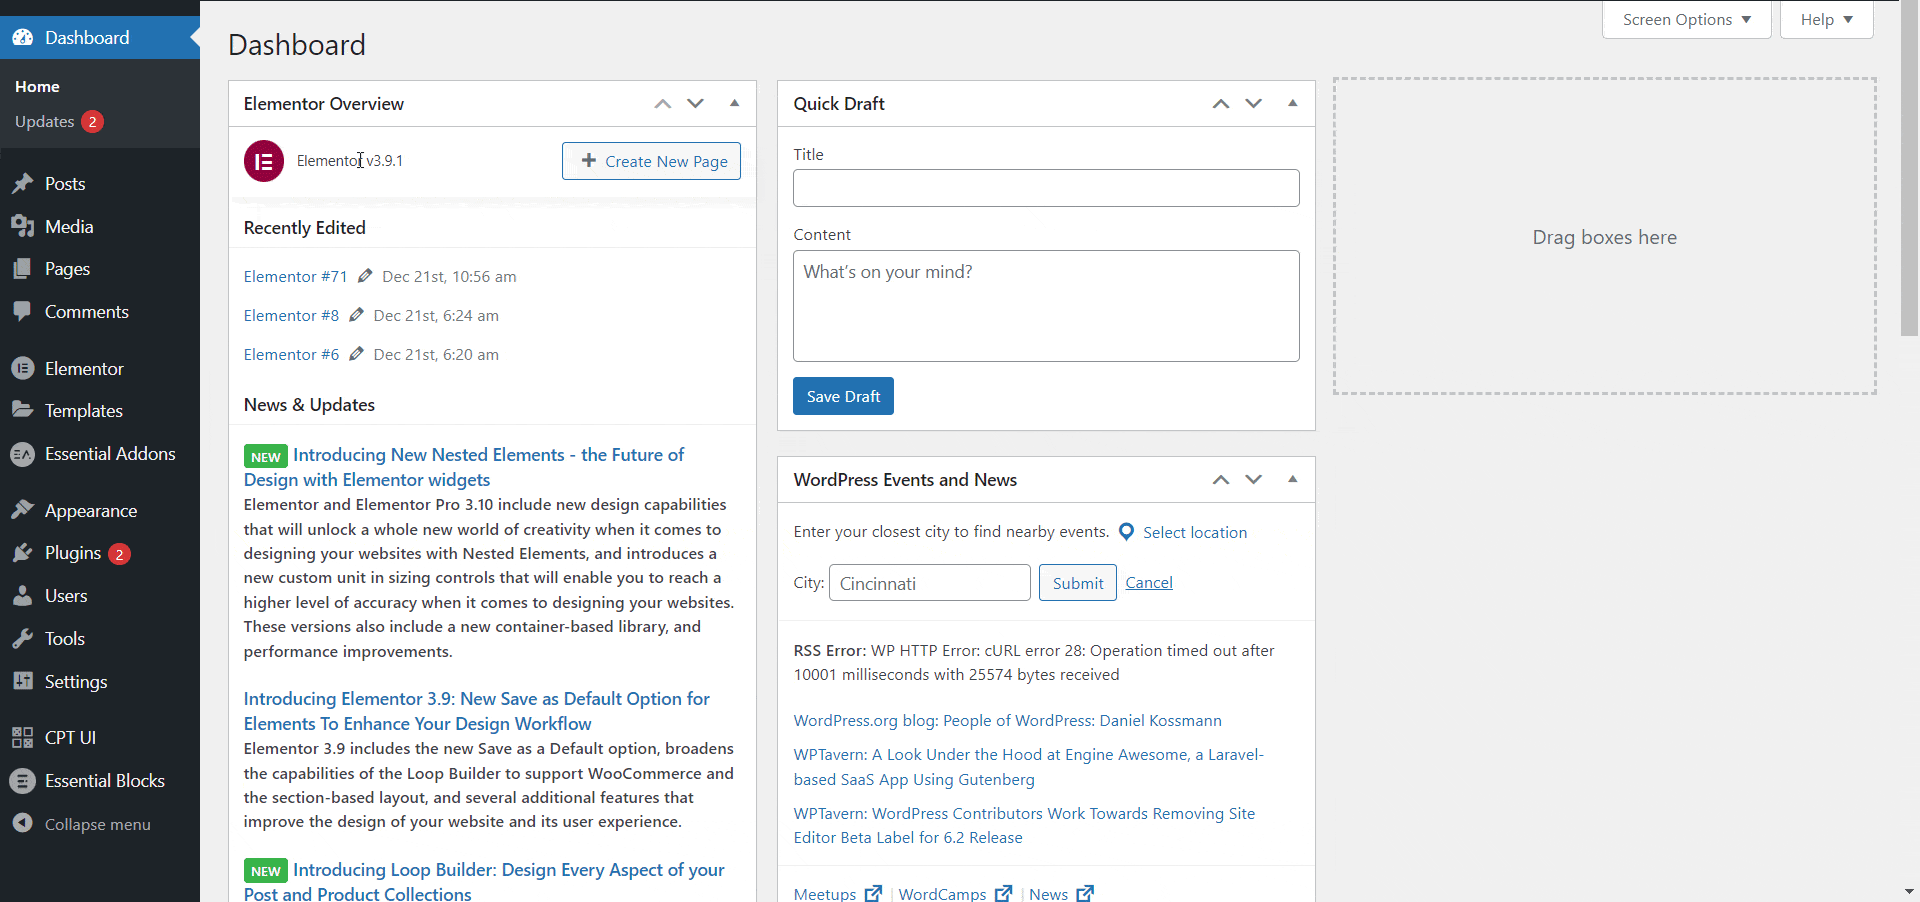Viewport: 1920px width, 902px height.
Task: Collapse the Quick Draft panel
Action: tap(1293, 104)
